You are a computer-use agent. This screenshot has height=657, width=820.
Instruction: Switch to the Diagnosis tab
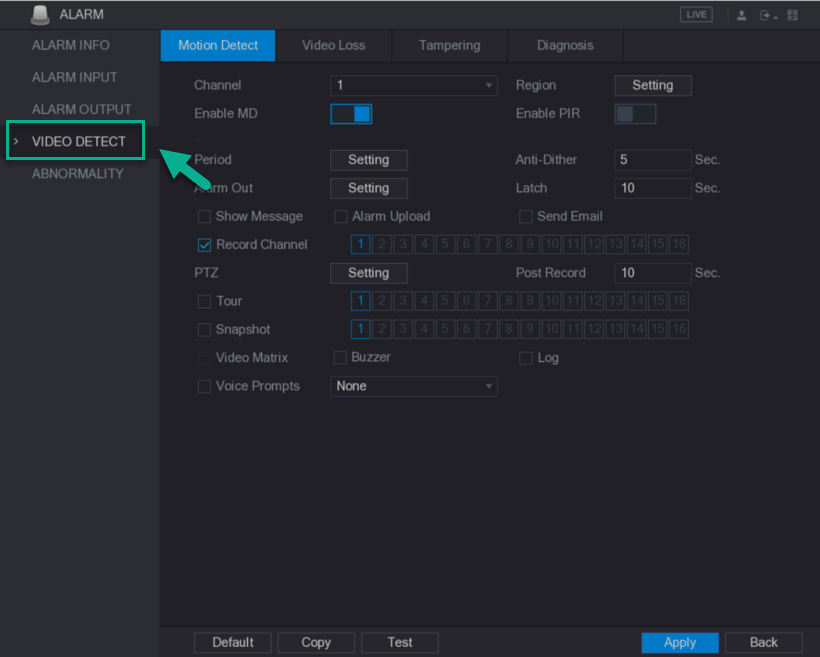pos(565,46)
